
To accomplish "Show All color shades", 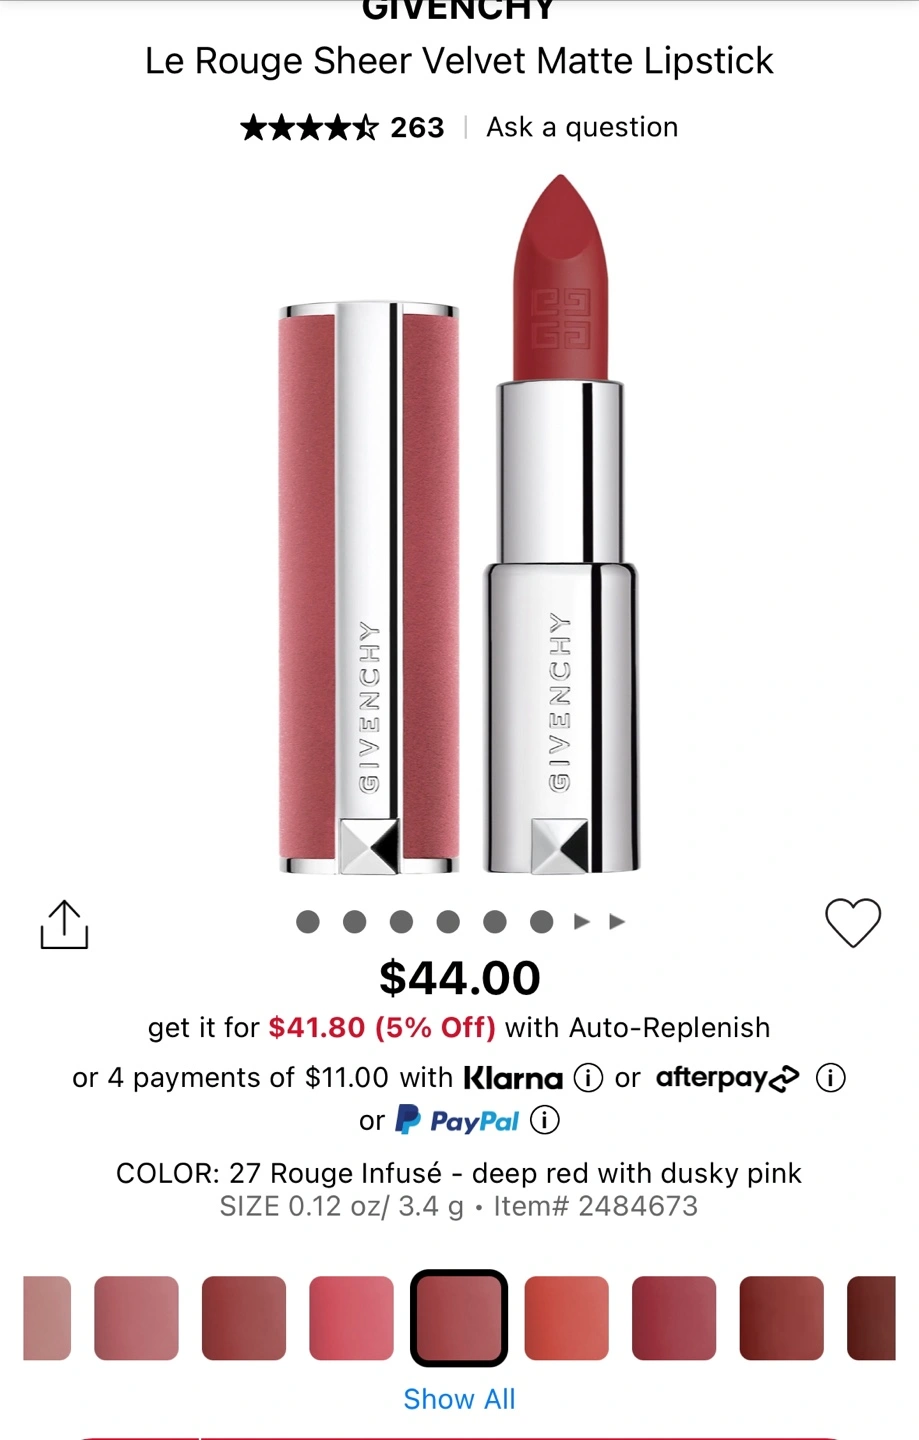I will (459, 1399).
